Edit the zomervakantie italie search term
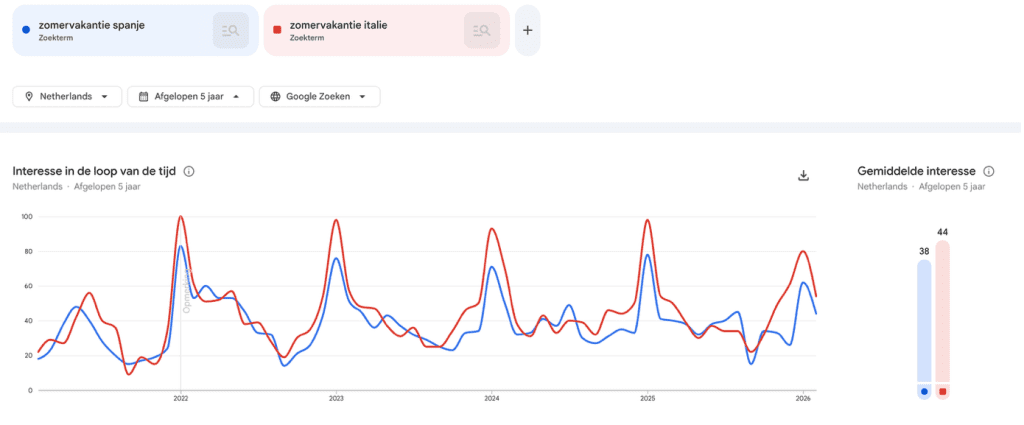The image size is (1024, 425). (339, 25)
